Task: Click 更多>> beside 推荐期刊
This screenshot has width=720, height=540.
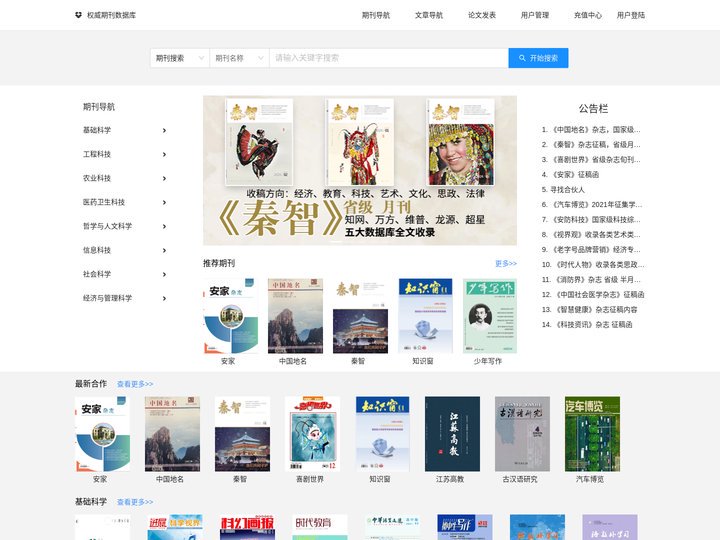Action: [x=506, y=264]
